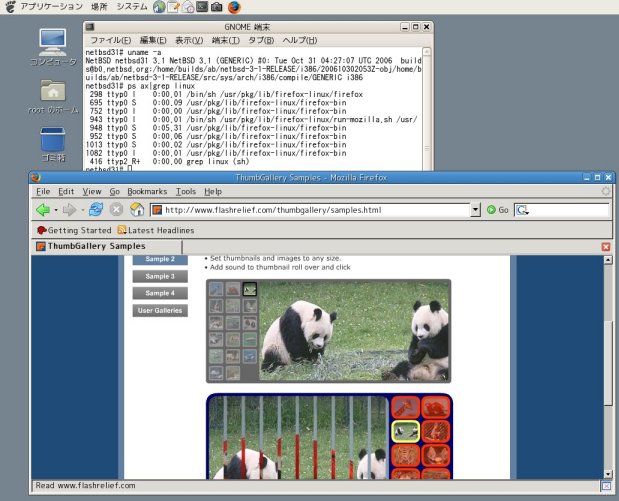Click the large panda image in gray gallery
The height and width of the screenshot is (501, 619).
(x=354, y=331)
